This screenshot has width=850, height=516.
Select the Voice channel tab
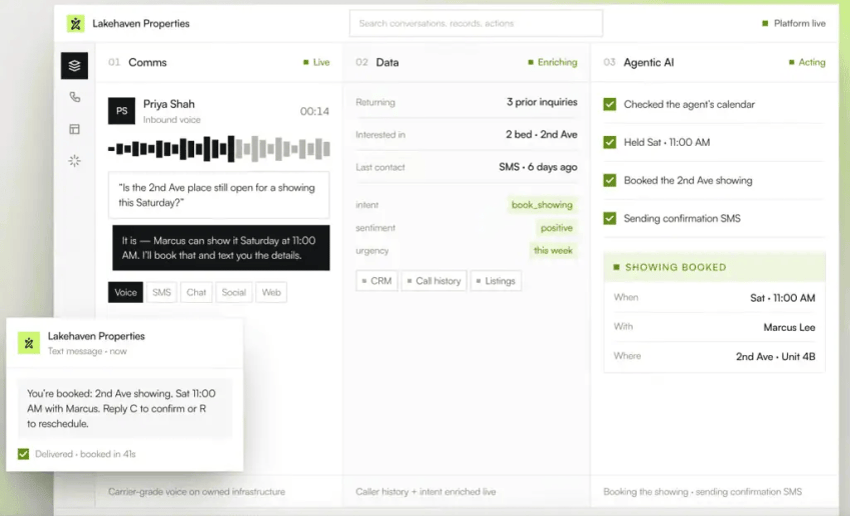(125, 292)
